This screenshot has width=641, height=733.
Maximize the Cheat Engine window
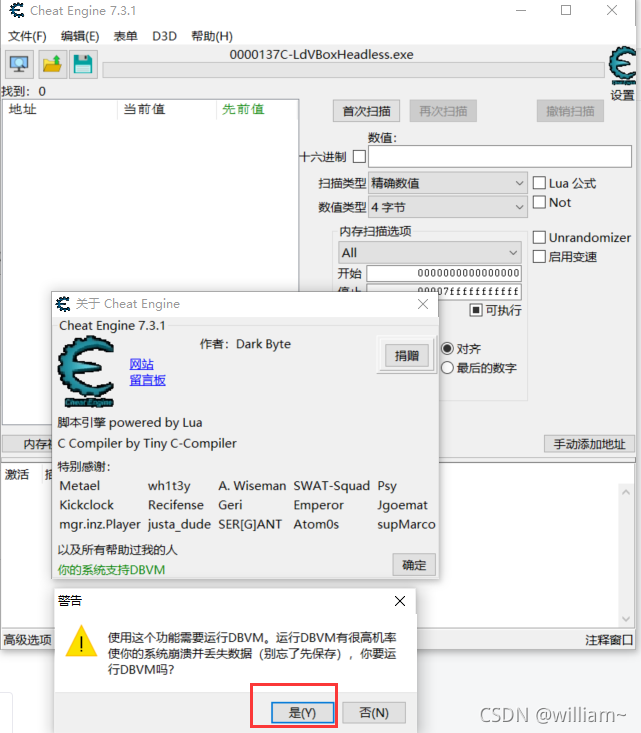566,10
